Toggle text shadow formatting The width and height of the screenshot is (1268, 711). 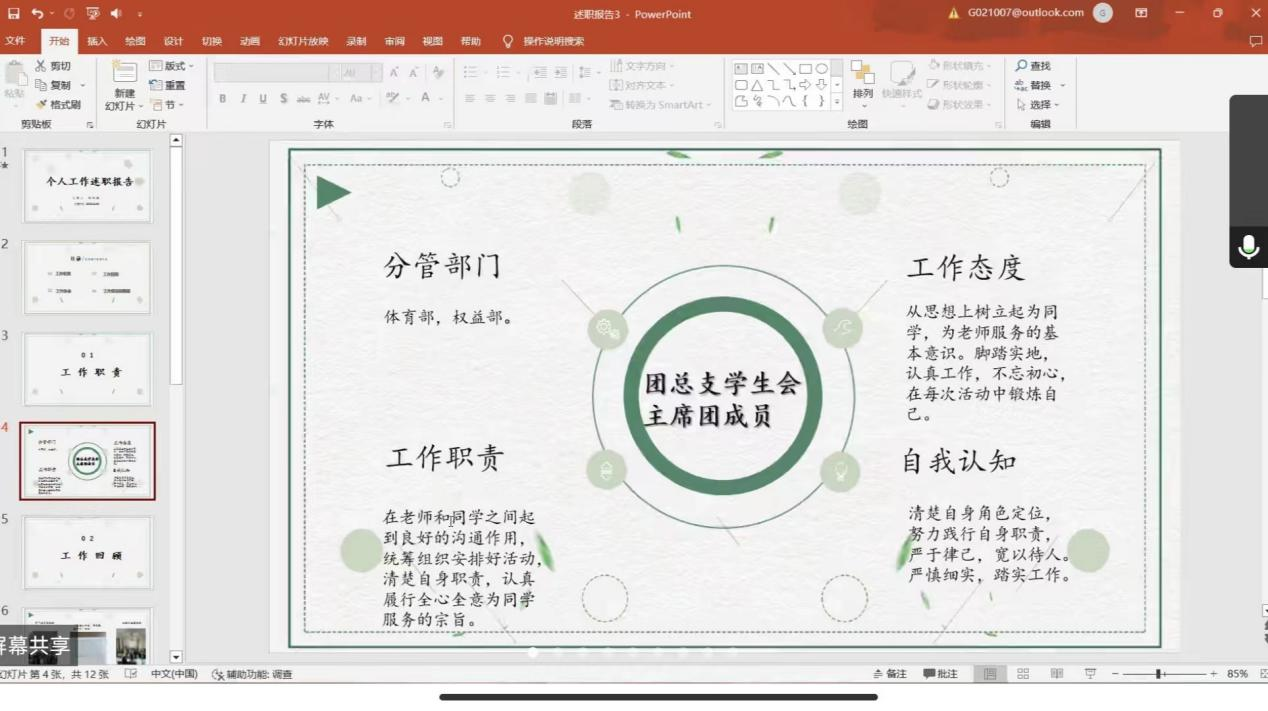click(x=284, y=98)
